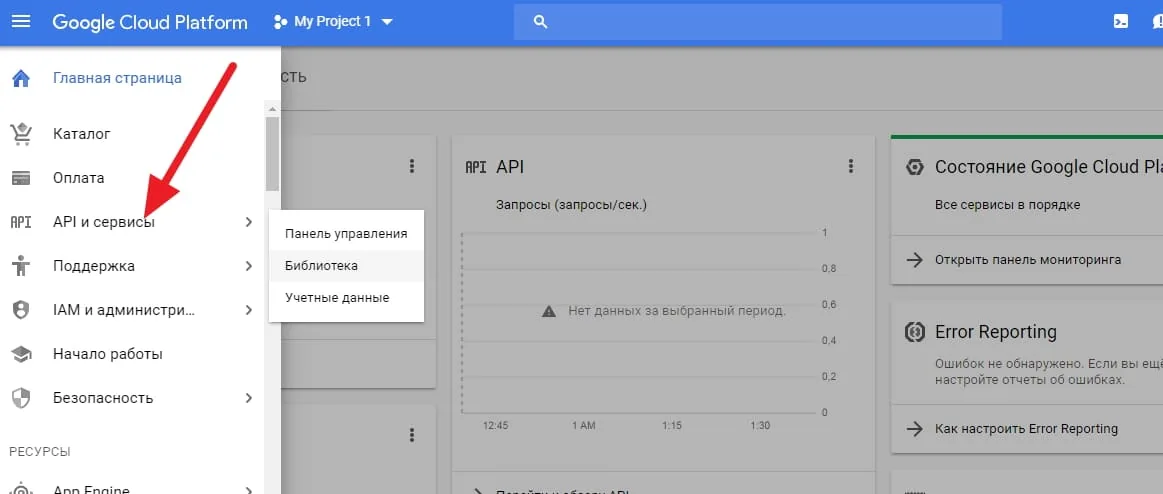This screenshot has height=494, width=1163.
Task: Go to Главная страница
Action: pos(117,78)
